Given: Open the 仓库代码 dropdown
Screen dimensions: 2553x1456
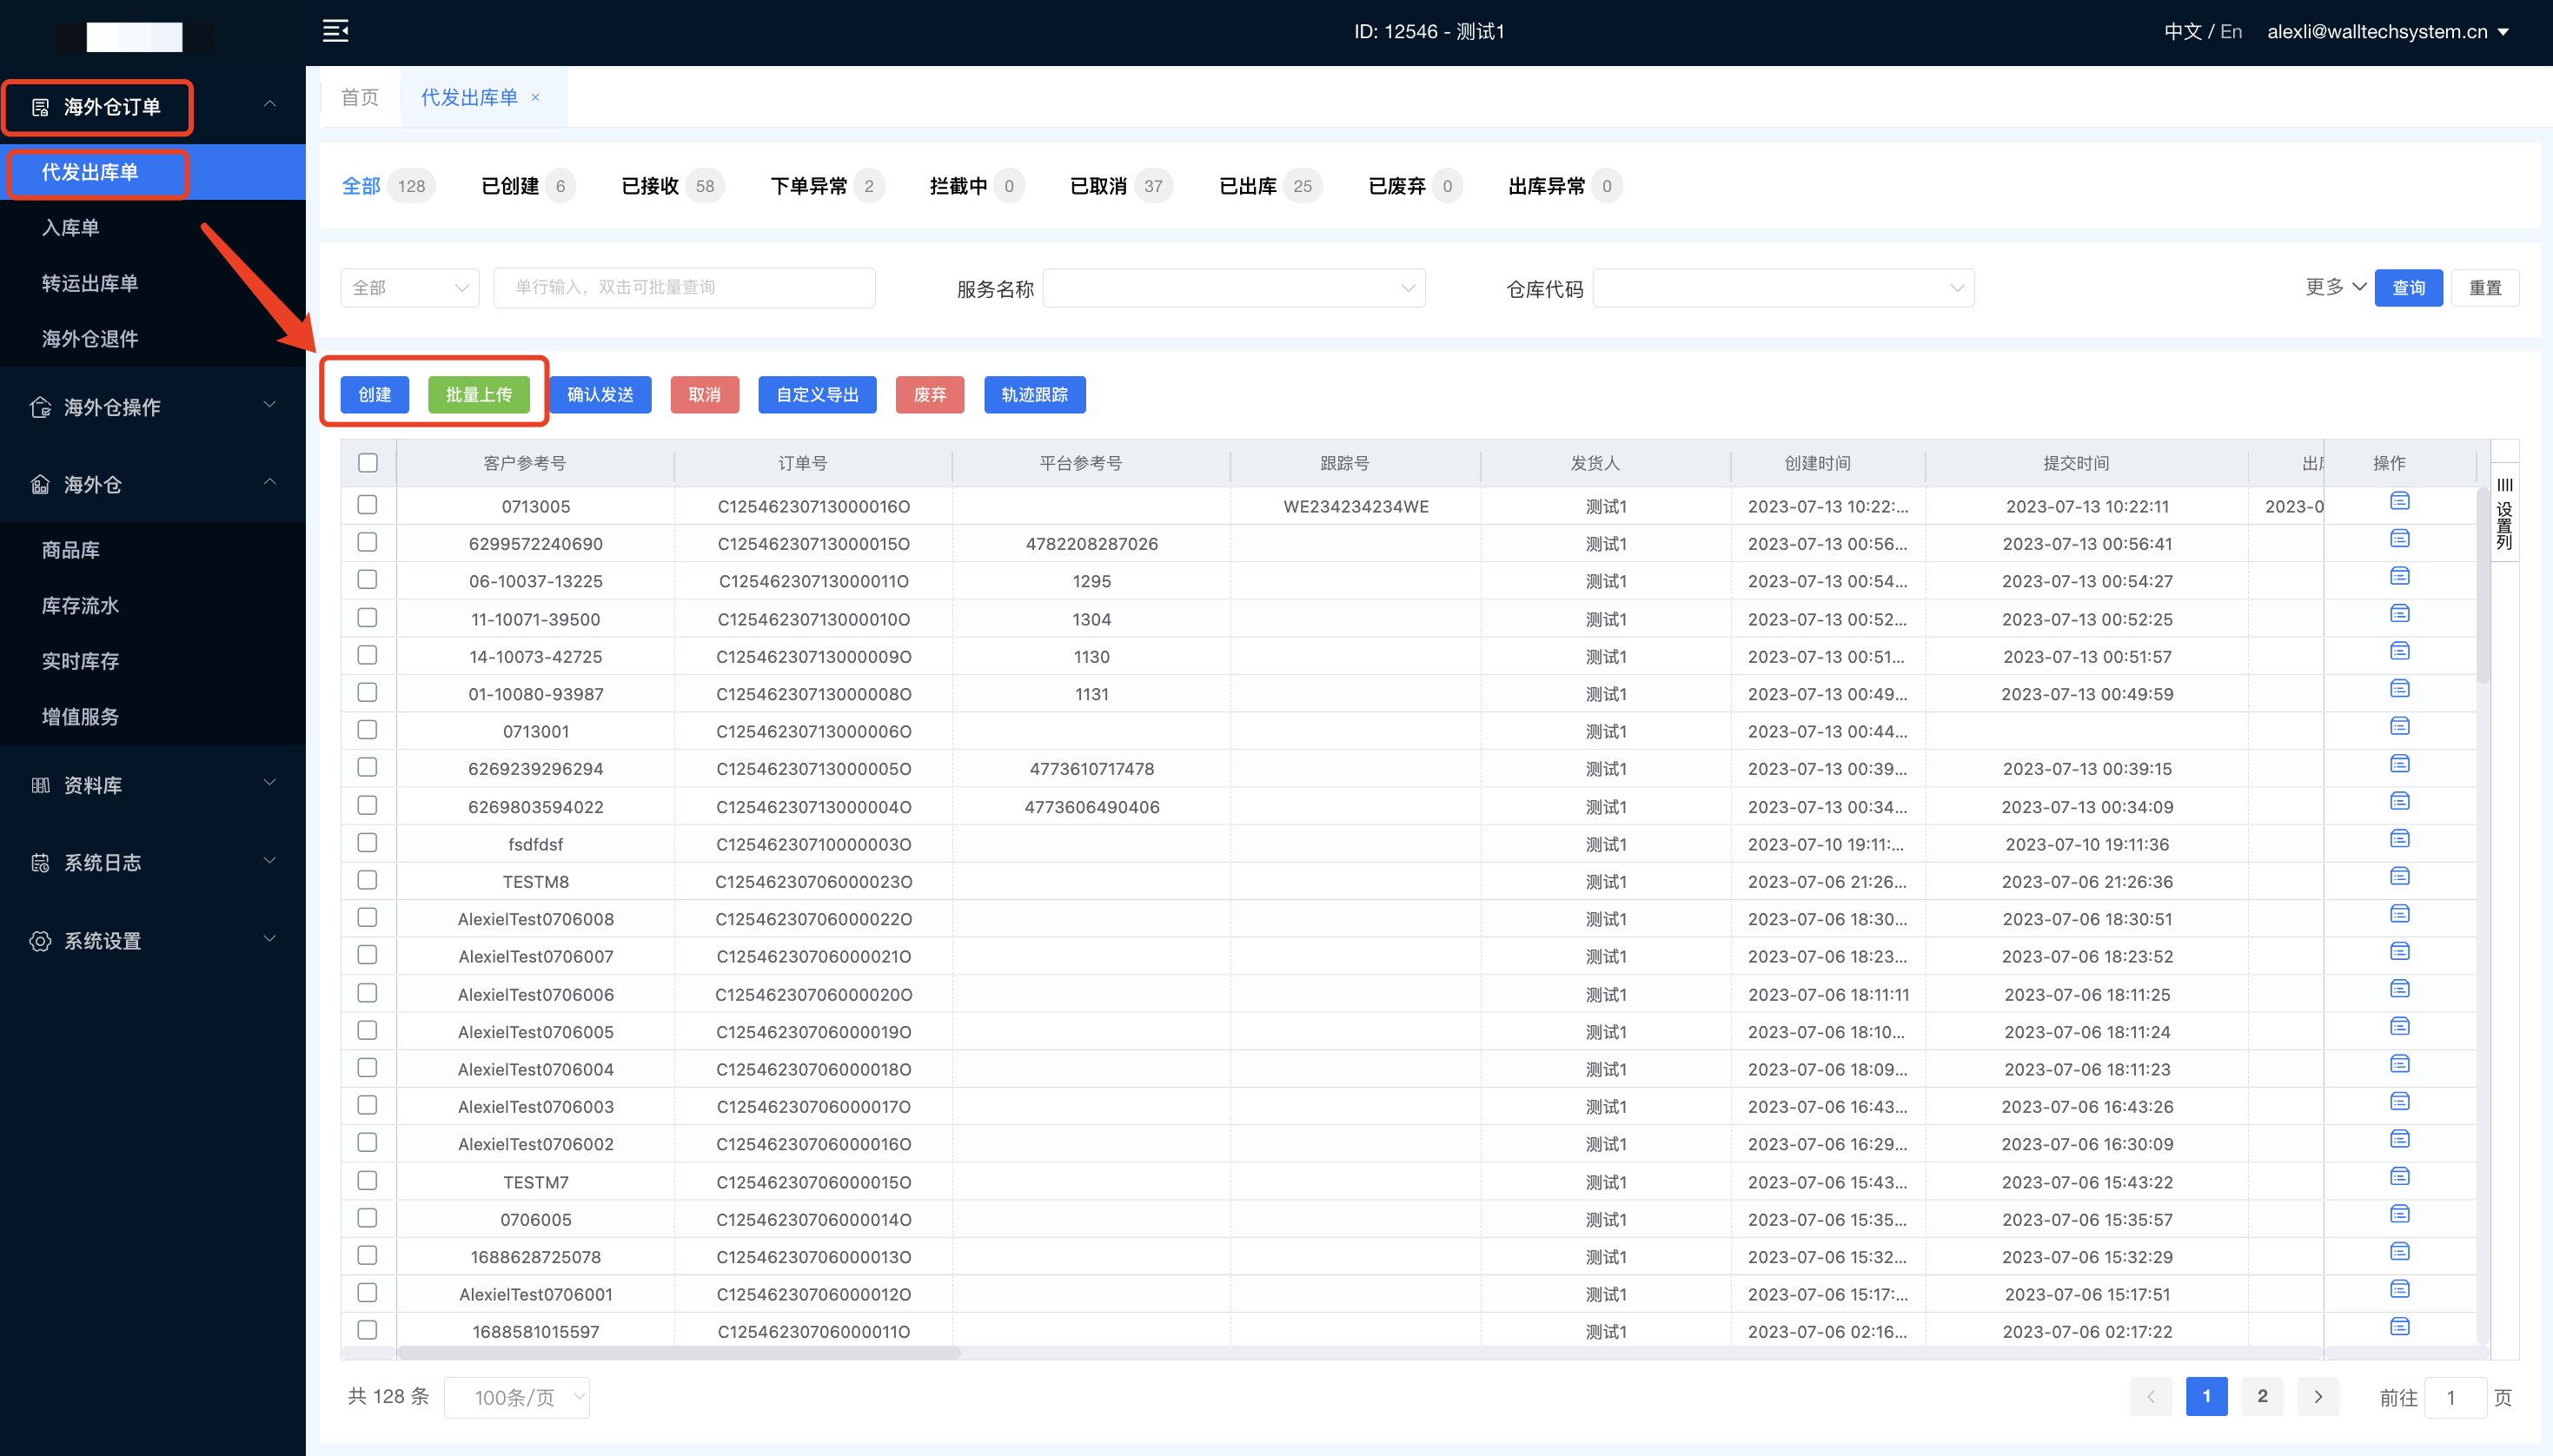Looking at the screenshot, I should pos(1783,288).
